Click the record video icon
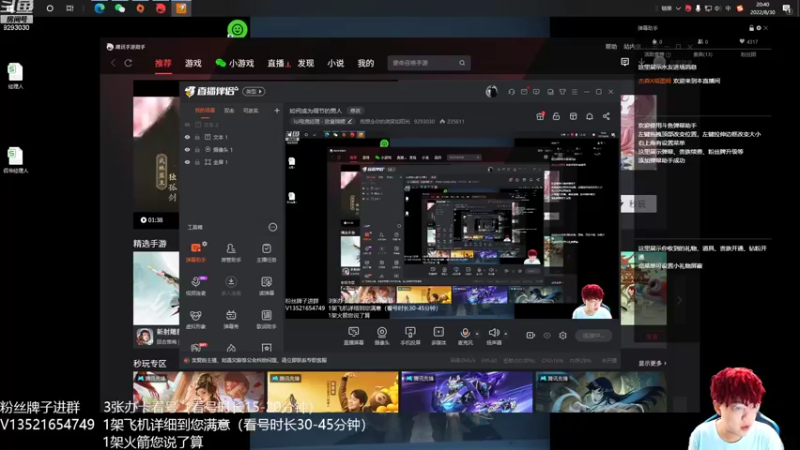Image resolution: width=800 pixels, height=450 pixels. [x=531, y=335]
